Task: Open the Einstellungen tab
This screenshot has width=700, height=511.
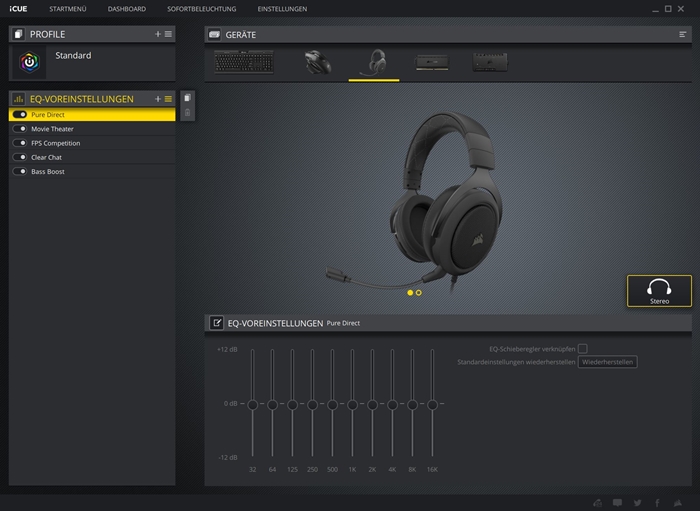Action: pyautogui.click(x=282, y=9)
